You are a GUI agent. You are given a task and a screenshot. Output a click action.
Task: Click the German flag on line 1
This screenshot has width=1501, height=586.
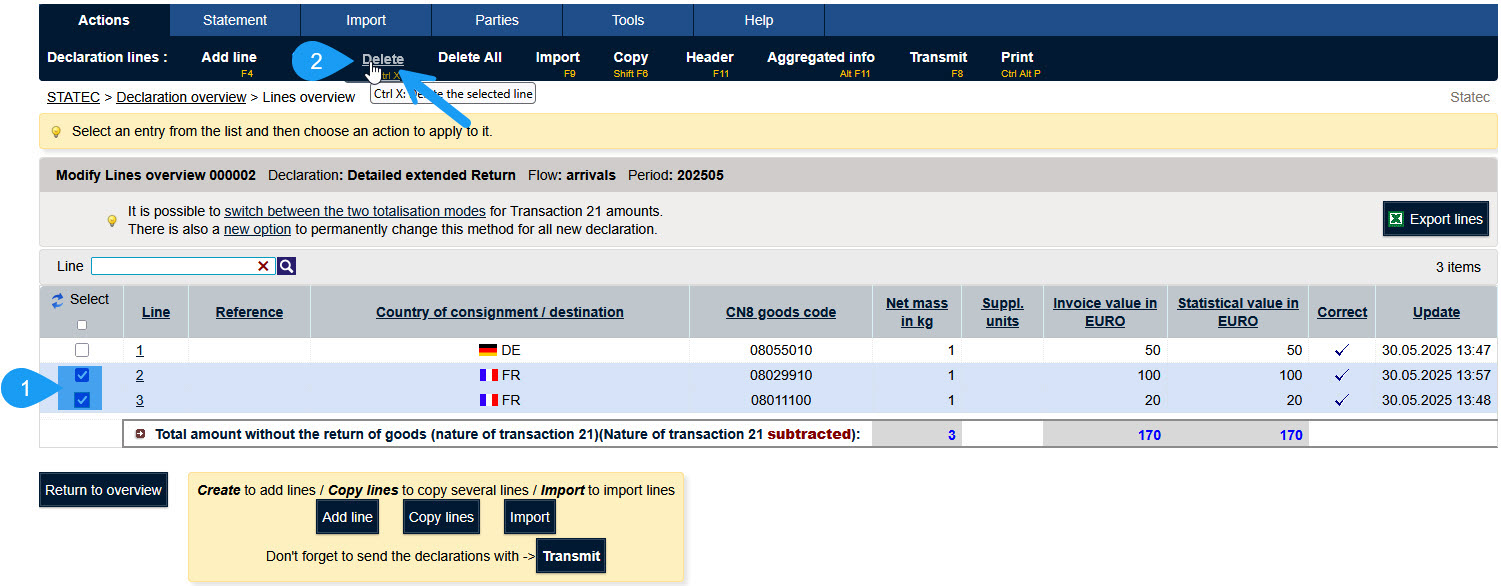[486, 350]
